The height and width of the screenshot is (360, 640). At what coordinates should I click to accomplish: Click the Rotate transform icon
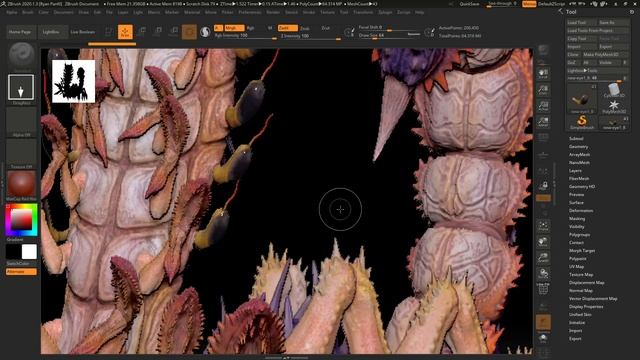pyautogui.click(x=173, y=32)
